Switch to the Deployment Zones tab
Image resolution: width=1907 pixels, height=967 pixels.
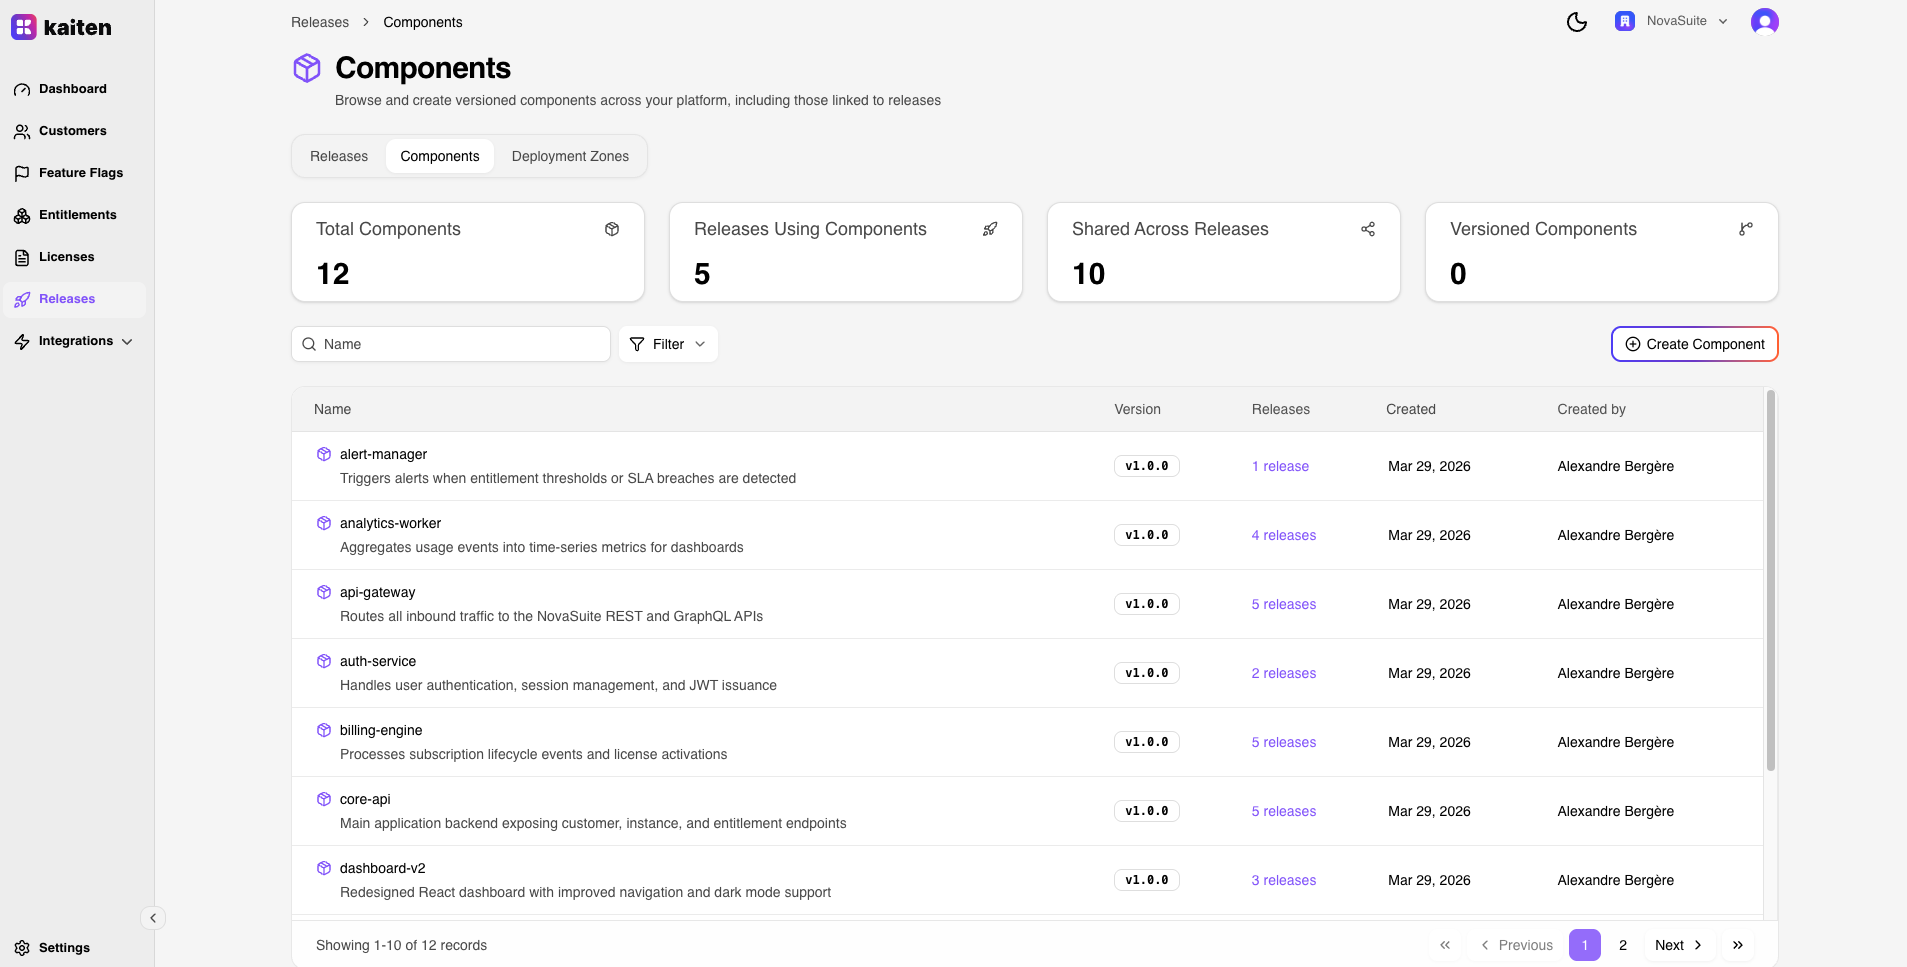[570, 156]
